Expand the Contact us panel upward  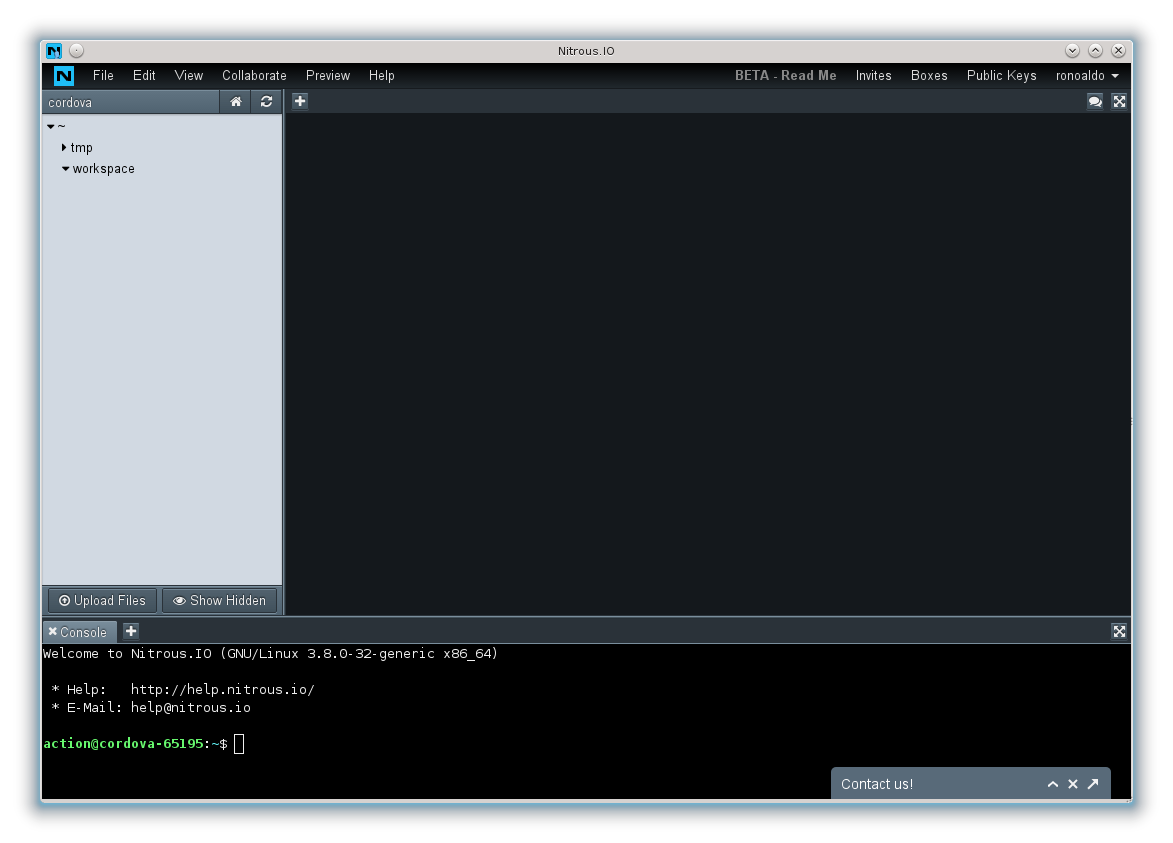coord(1053,784)
